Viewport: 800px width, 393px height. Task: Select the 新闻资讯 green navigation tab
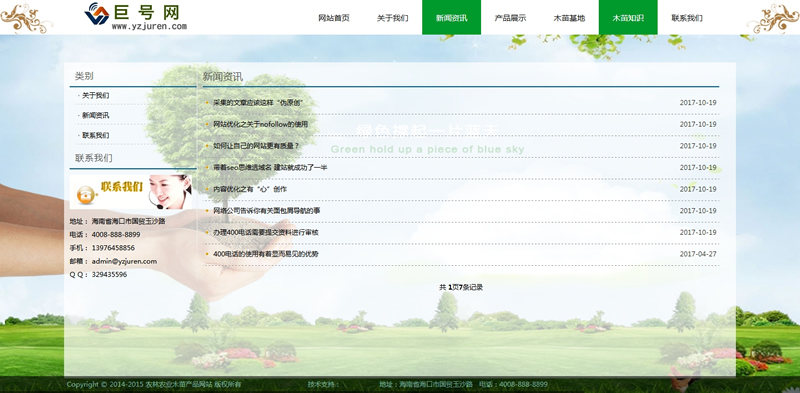point(451,17)
